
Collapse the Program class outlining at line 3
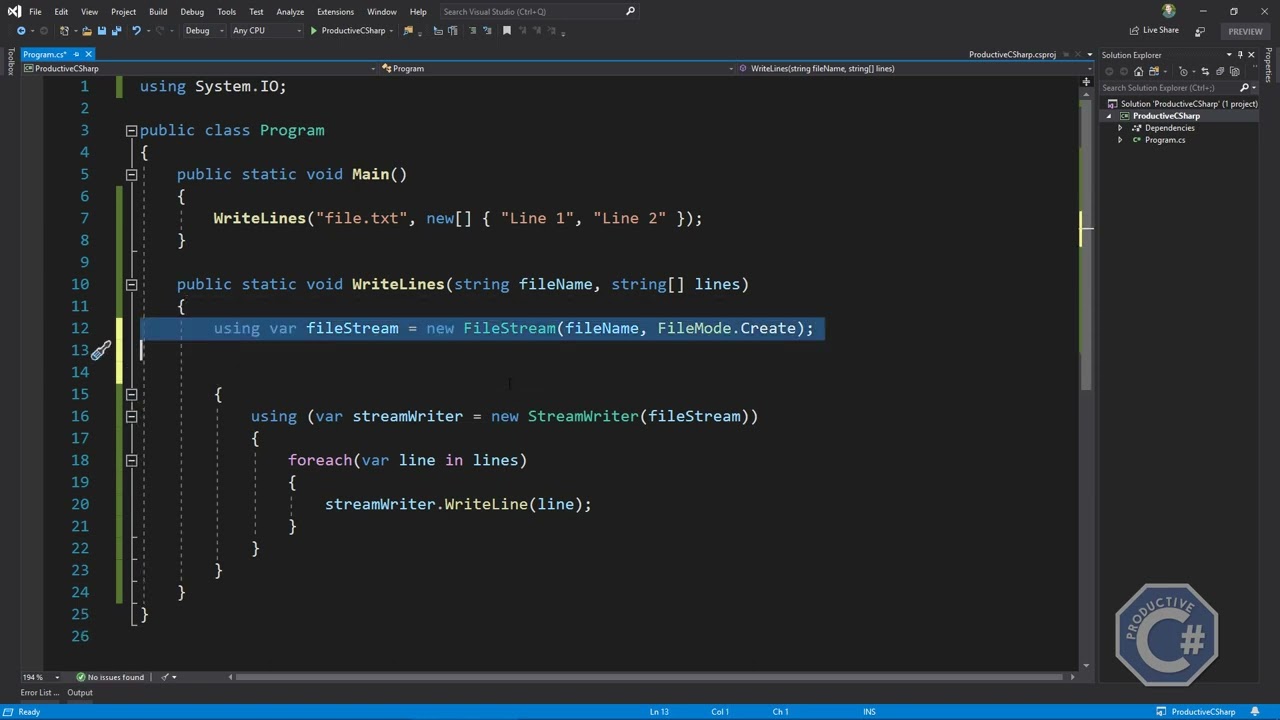click(x=131, y=130)
